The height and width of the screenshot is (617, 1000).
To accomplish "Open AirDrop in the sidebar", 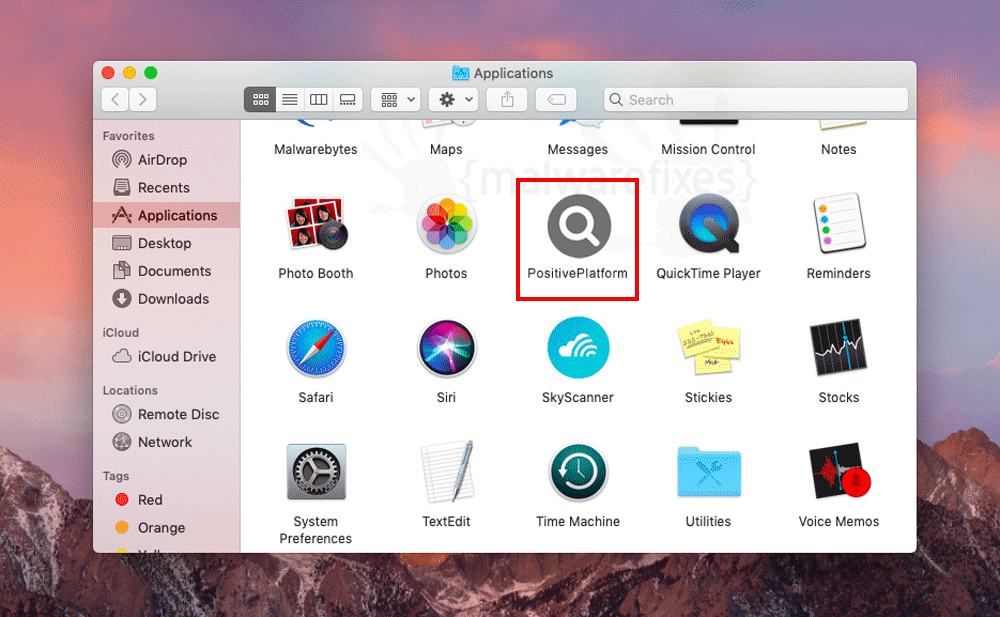I will [x=167, y=160].
